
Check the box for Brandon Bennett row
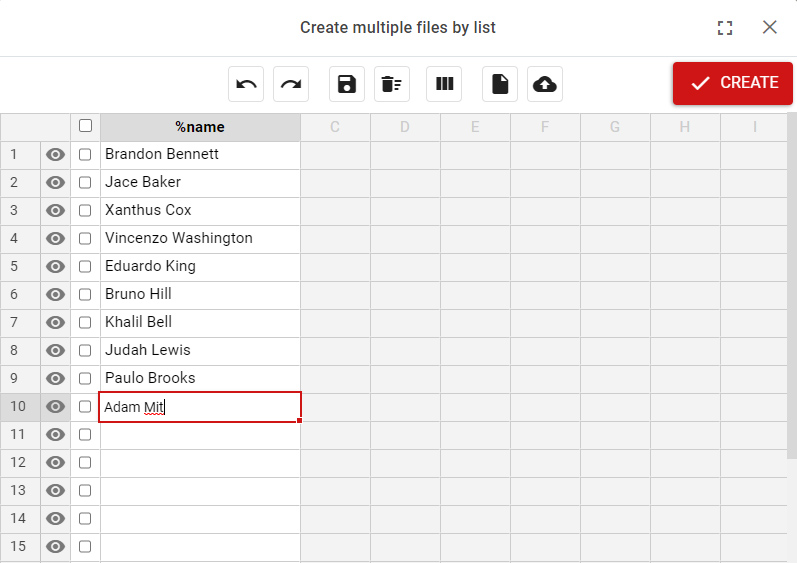tap(85, 155)
